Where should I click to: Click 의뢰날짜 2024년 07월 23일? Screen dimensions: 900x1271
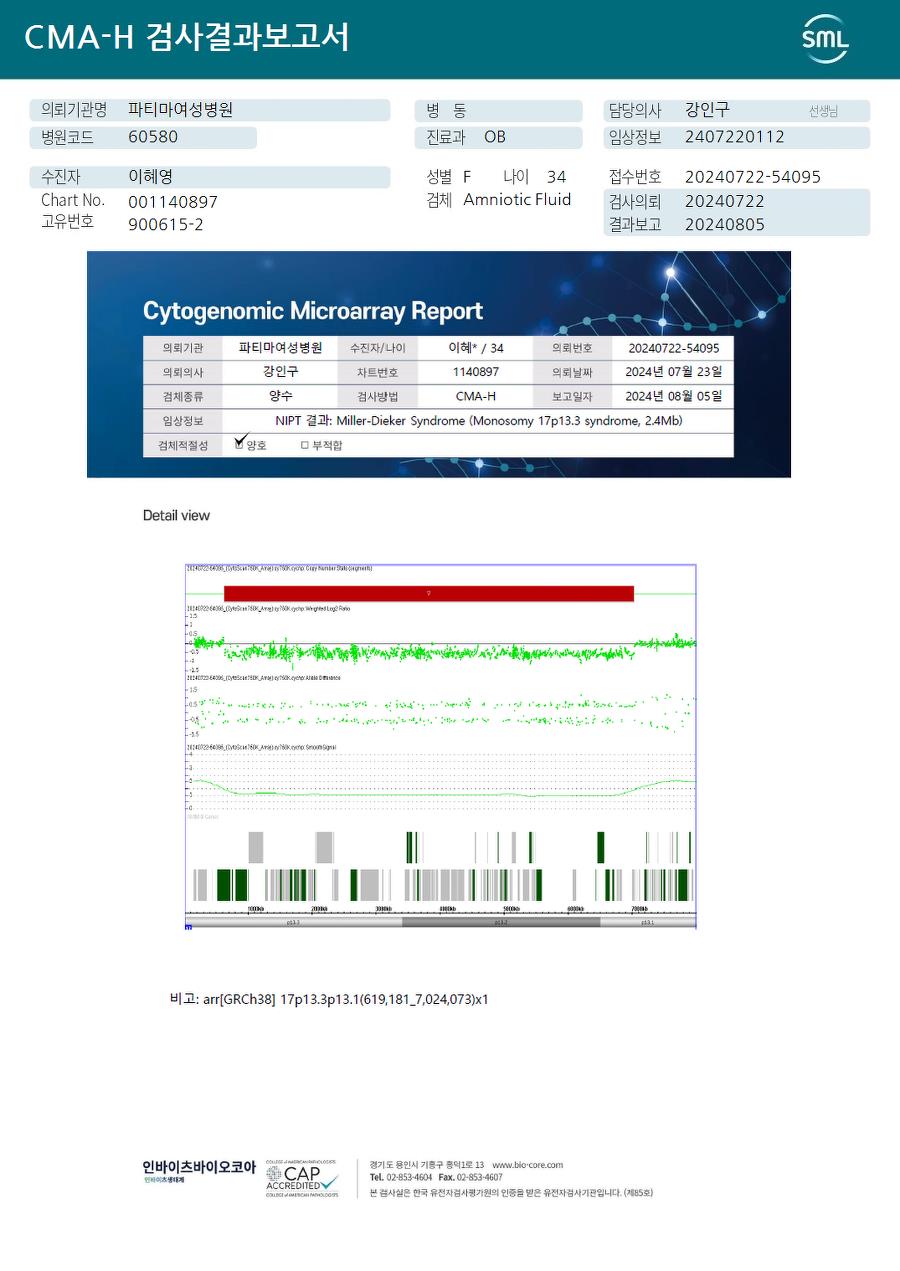coord(674,372)
